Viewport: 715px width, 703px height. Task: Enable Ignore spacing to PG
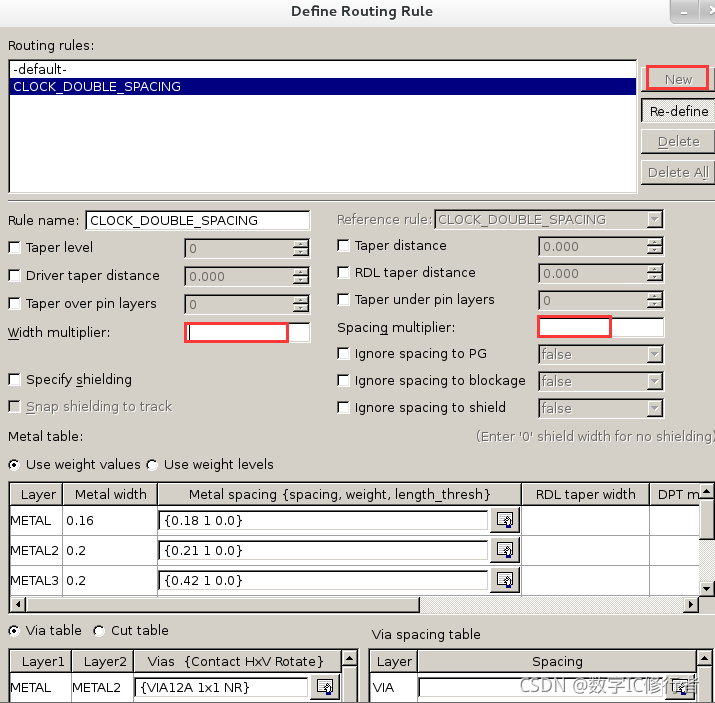coord(343,354)
